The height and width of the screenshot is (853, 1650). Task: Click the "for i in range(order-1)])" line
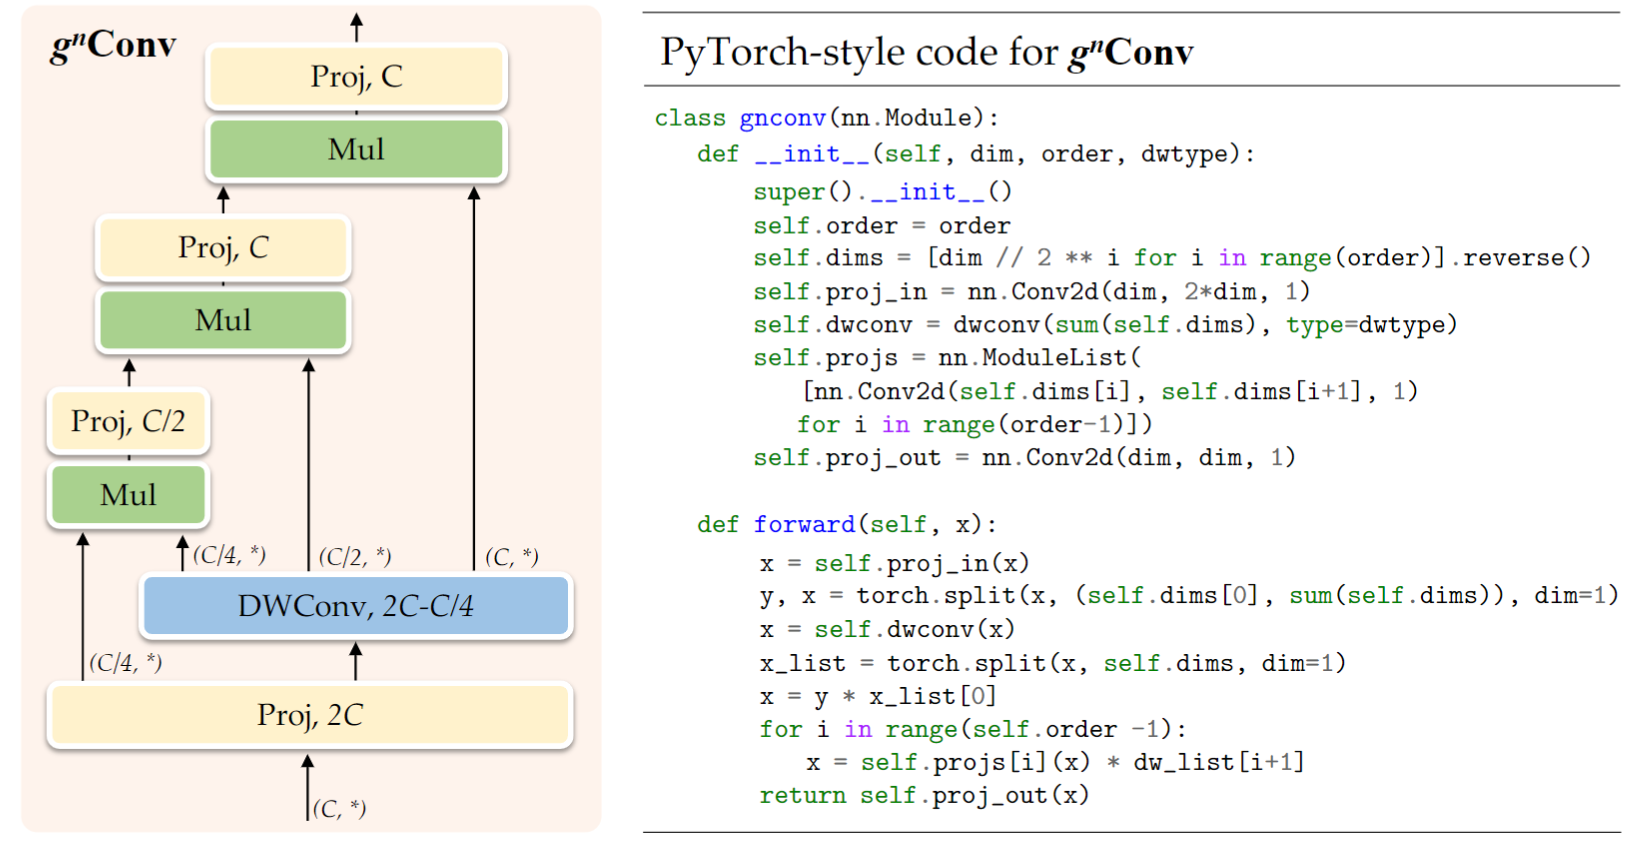coord(975,424)
